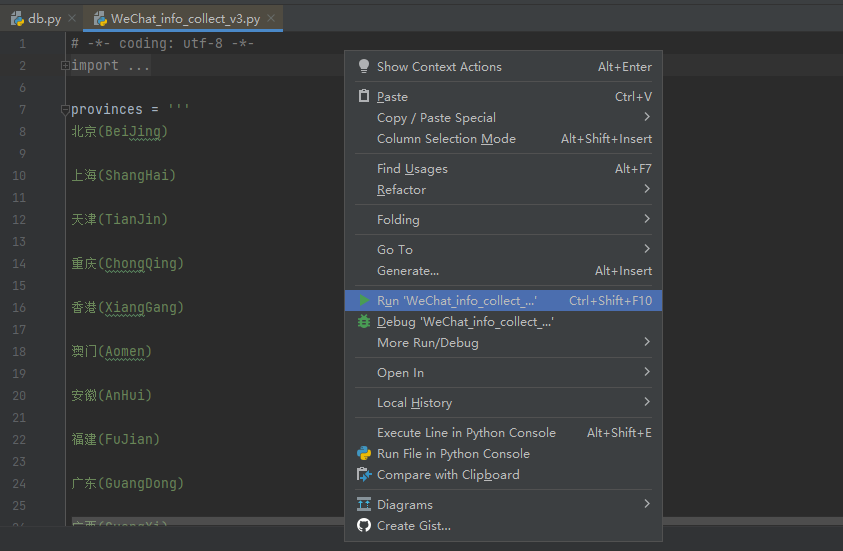Expand the folded import block on line 2

click(x=65, y=66)
